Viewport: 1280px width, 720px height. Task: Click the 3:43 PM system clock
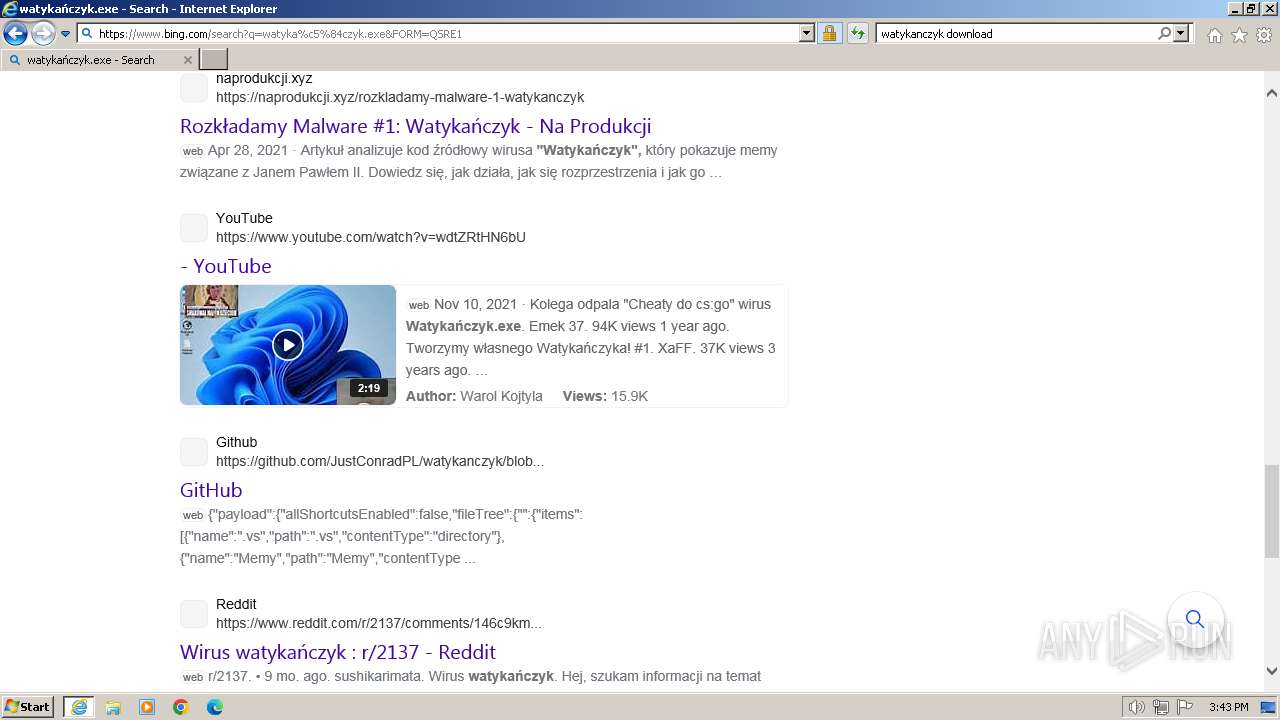coord(1229,707)
